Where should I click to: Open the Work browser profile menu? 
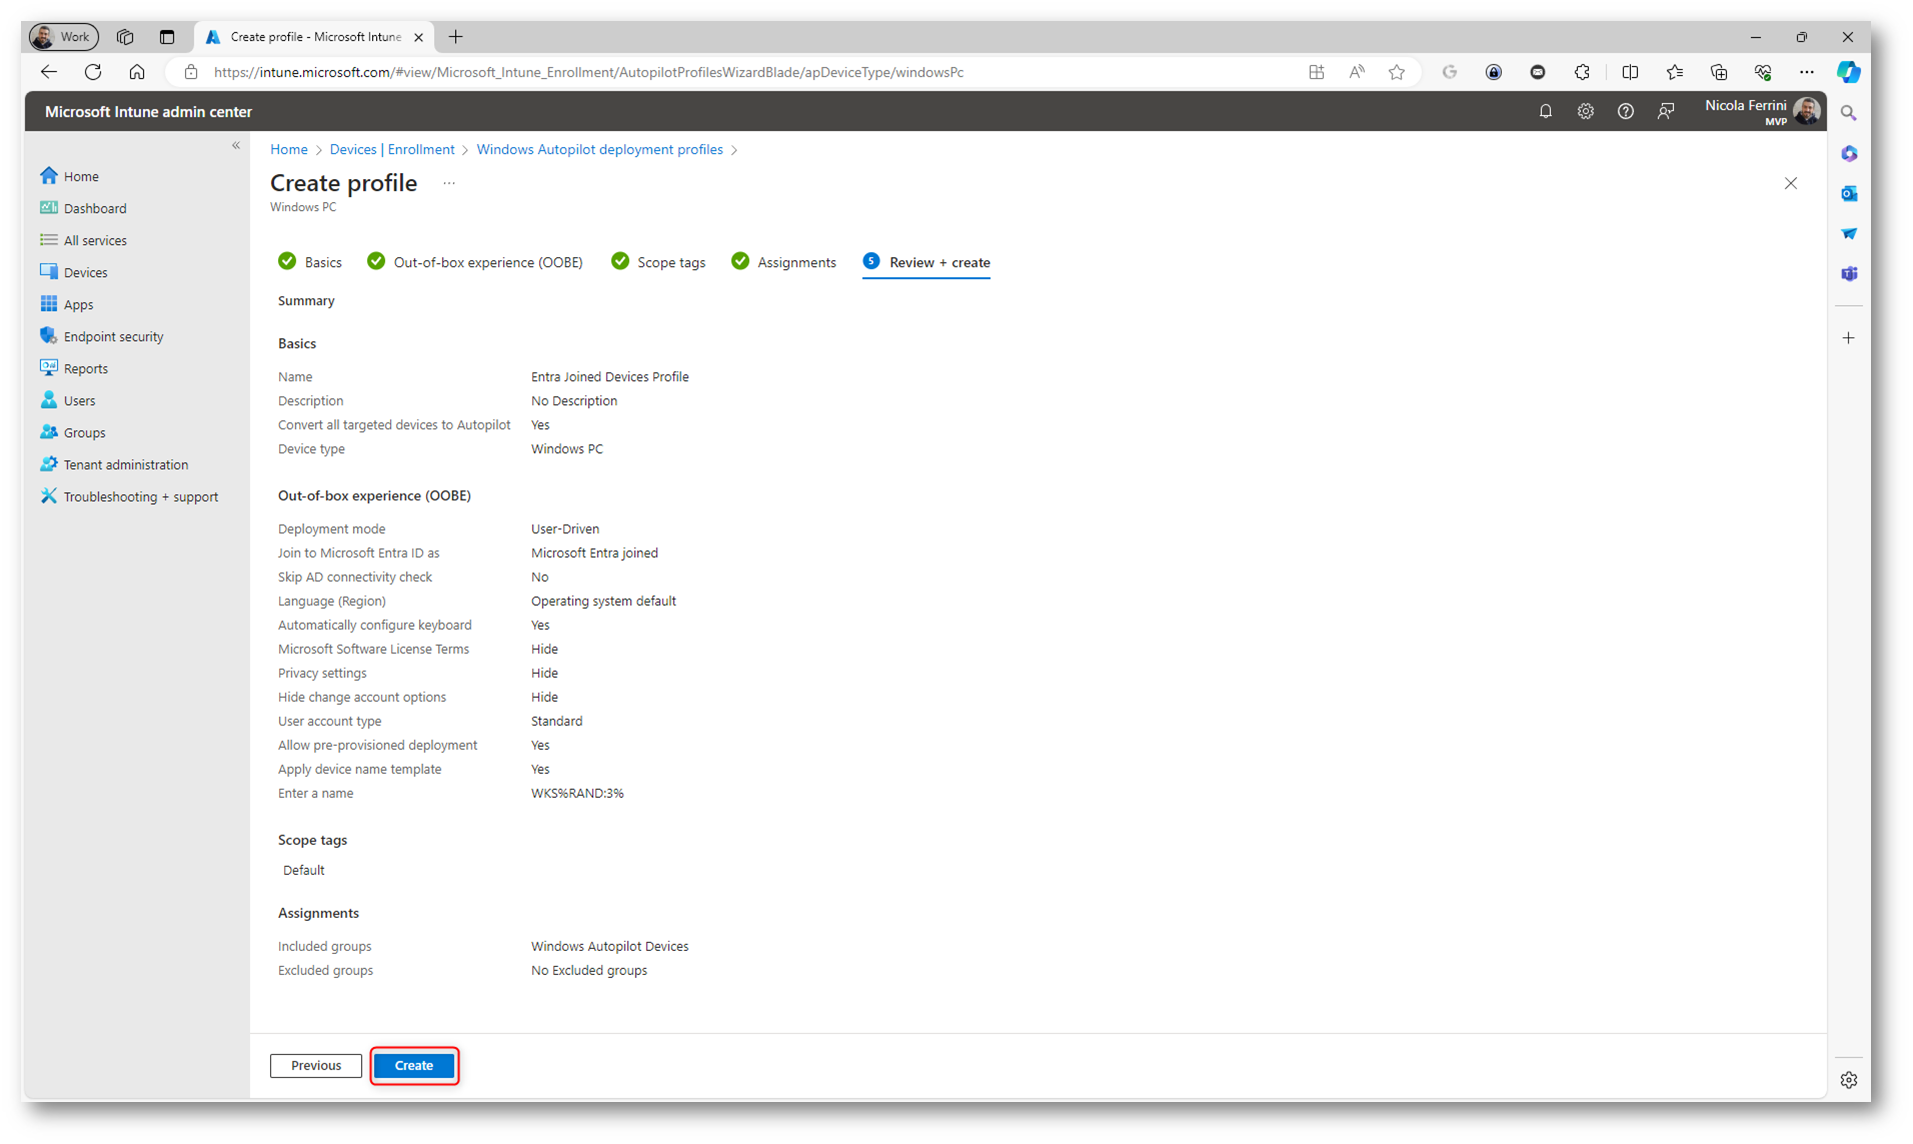(x=63, y=37)
